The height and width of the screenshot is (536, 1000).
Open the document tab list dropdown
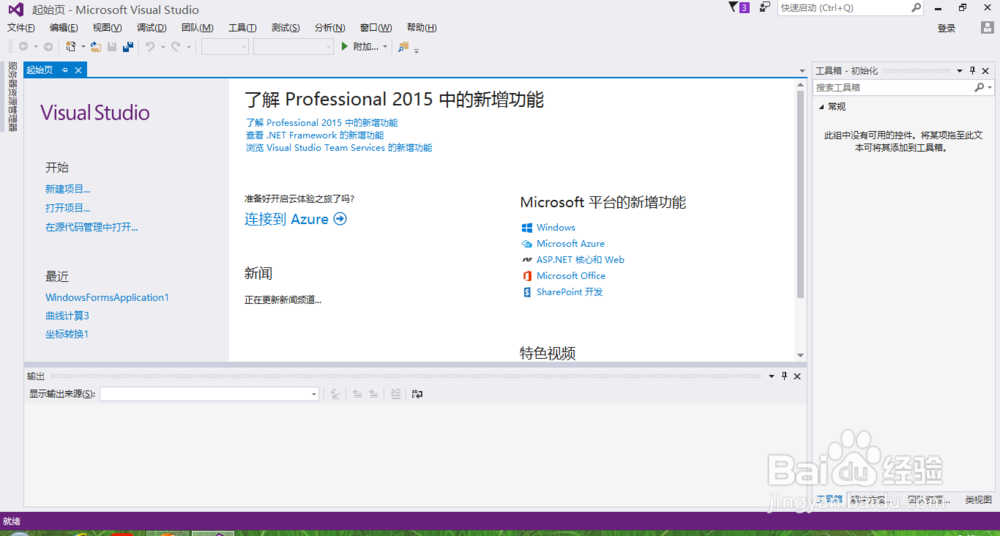(802, 70)
